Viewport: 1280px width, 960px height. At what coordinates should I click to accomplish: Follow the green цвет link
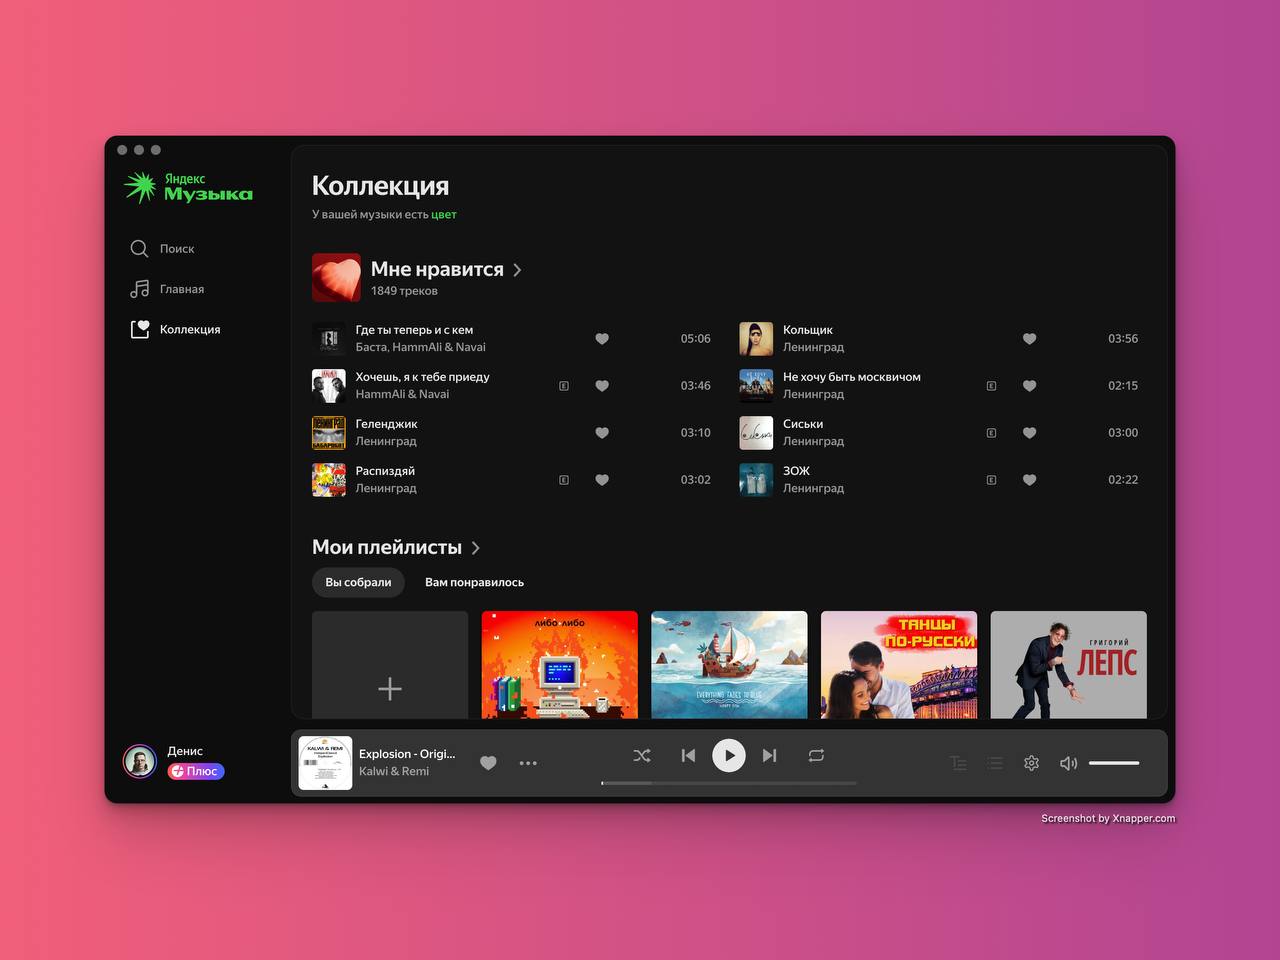click(x=444, y=214)
